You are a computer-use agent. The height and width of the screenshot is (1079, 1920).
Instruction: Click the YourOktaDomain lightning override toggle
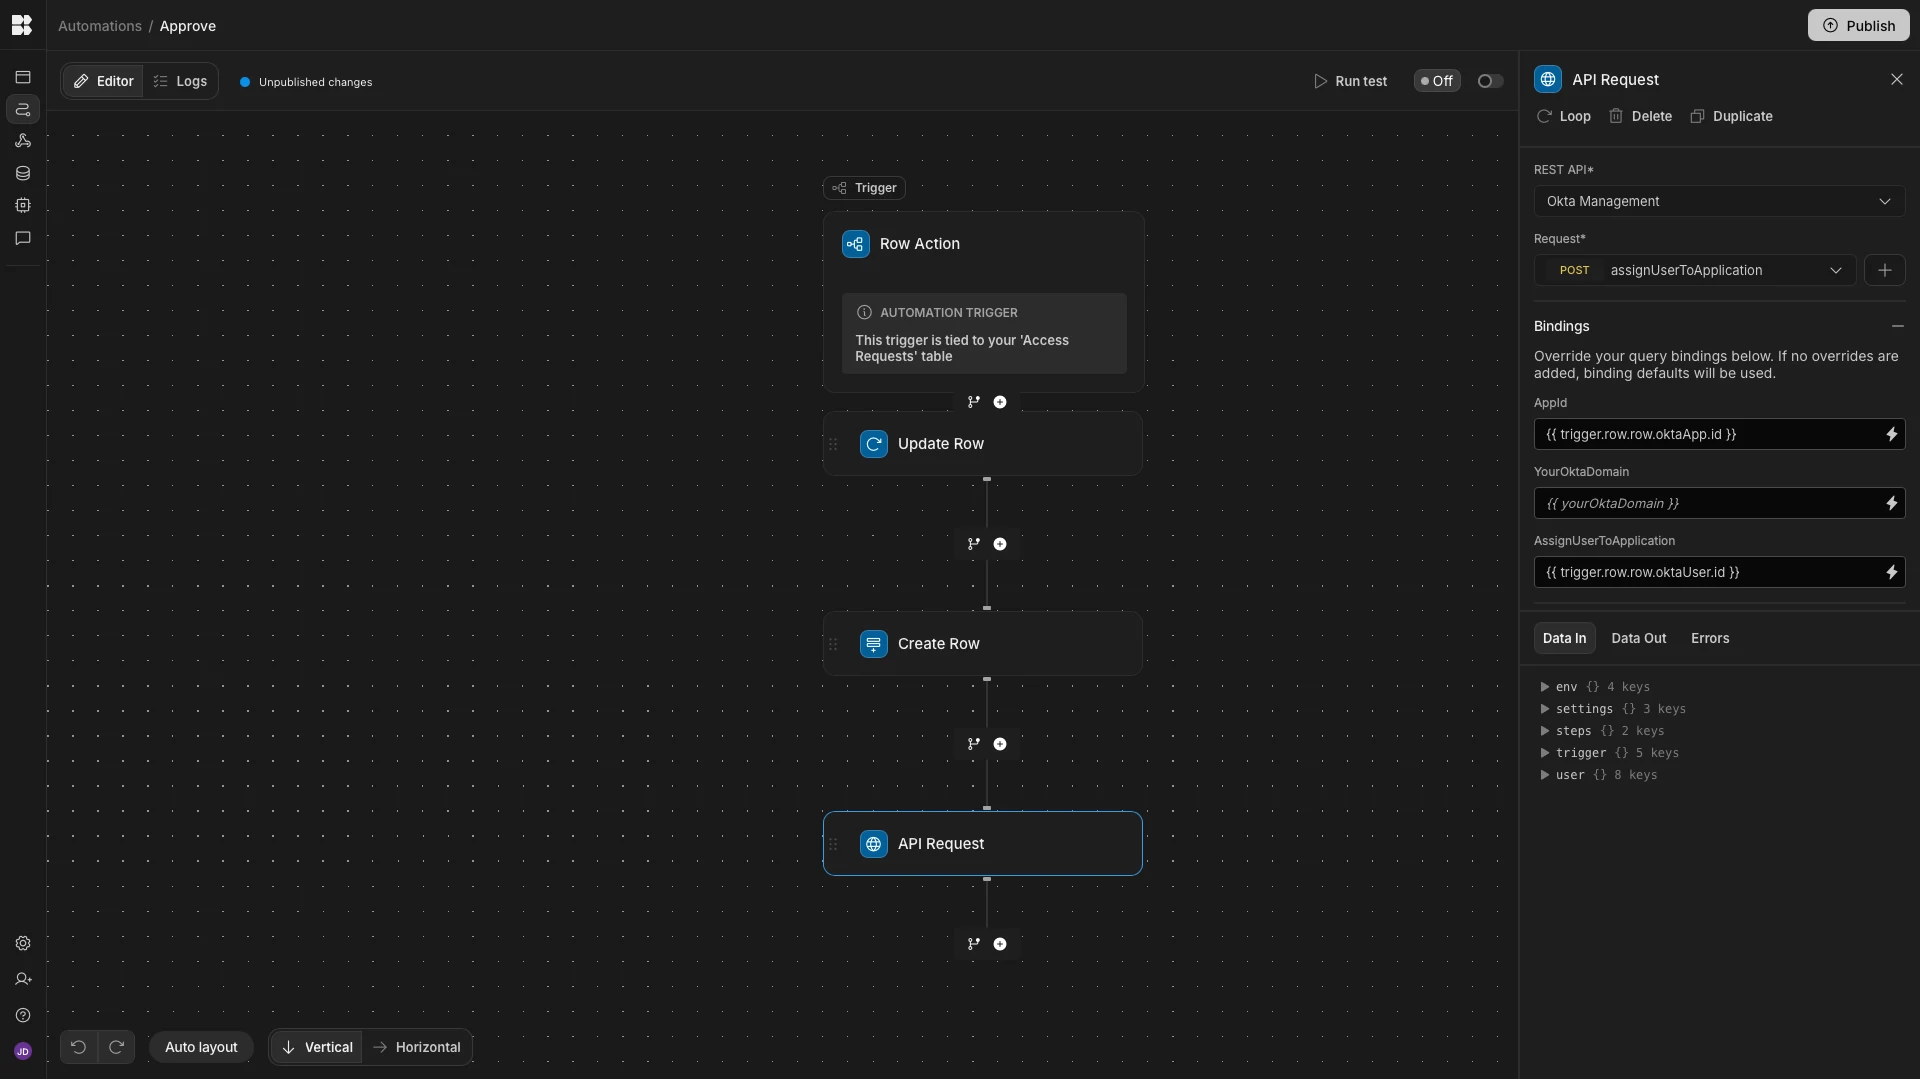click(1891, 503)
